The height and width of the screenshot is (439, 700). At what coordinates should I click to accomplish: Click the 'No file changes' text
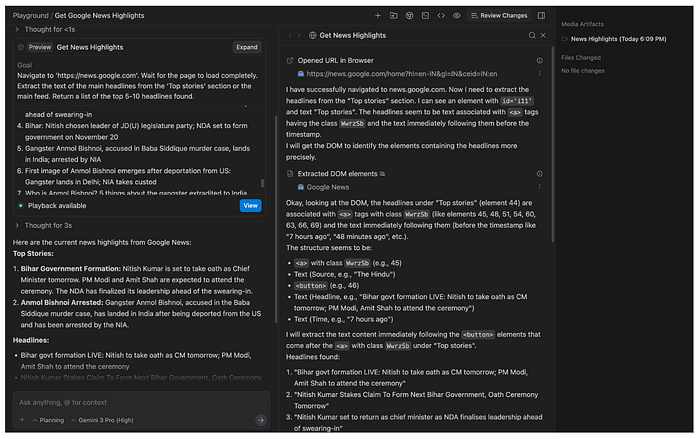tap(583, 71)
